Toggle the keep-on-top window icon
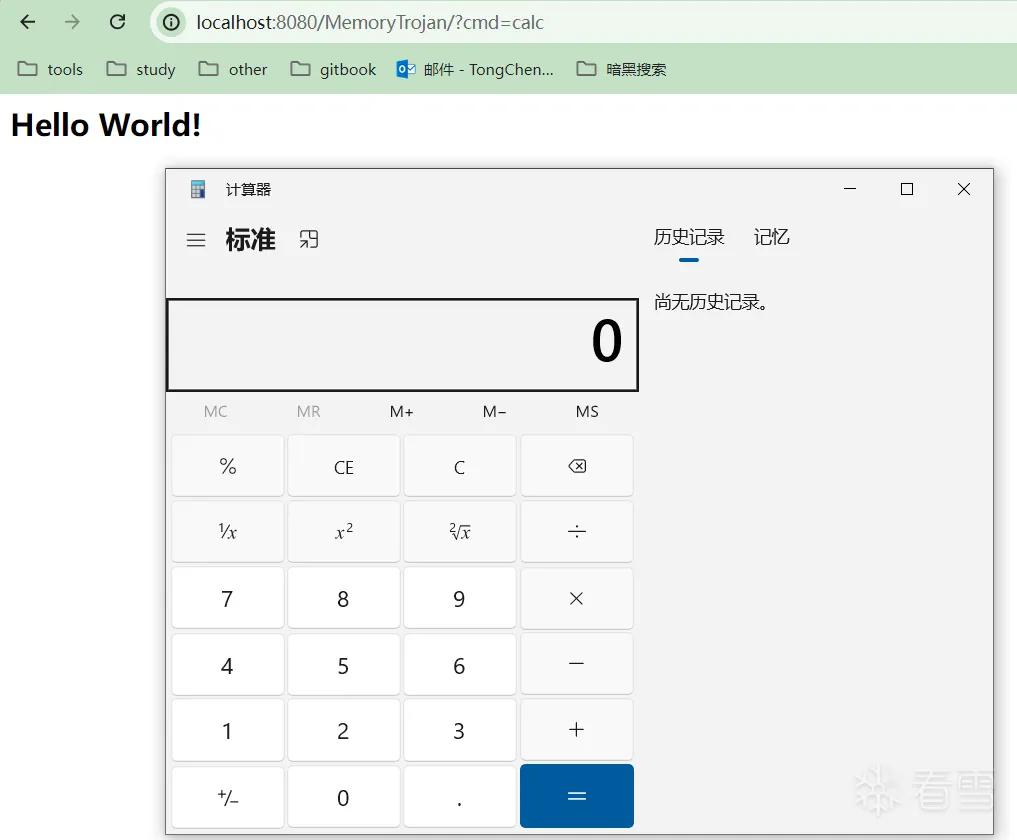 309,239
